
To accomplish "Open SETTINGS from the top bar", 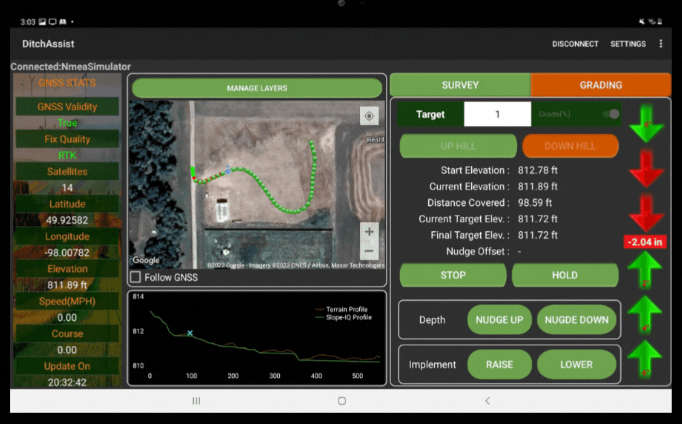I will (628, 44).
